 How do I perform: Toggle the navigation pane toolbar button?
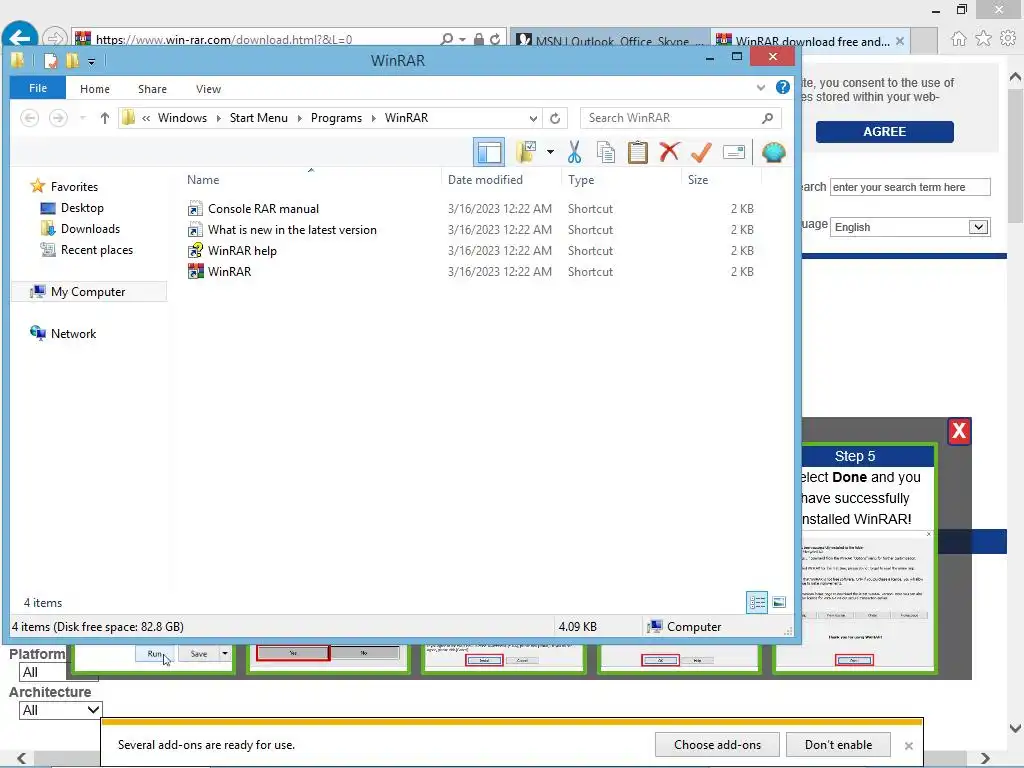pos(488,153)
